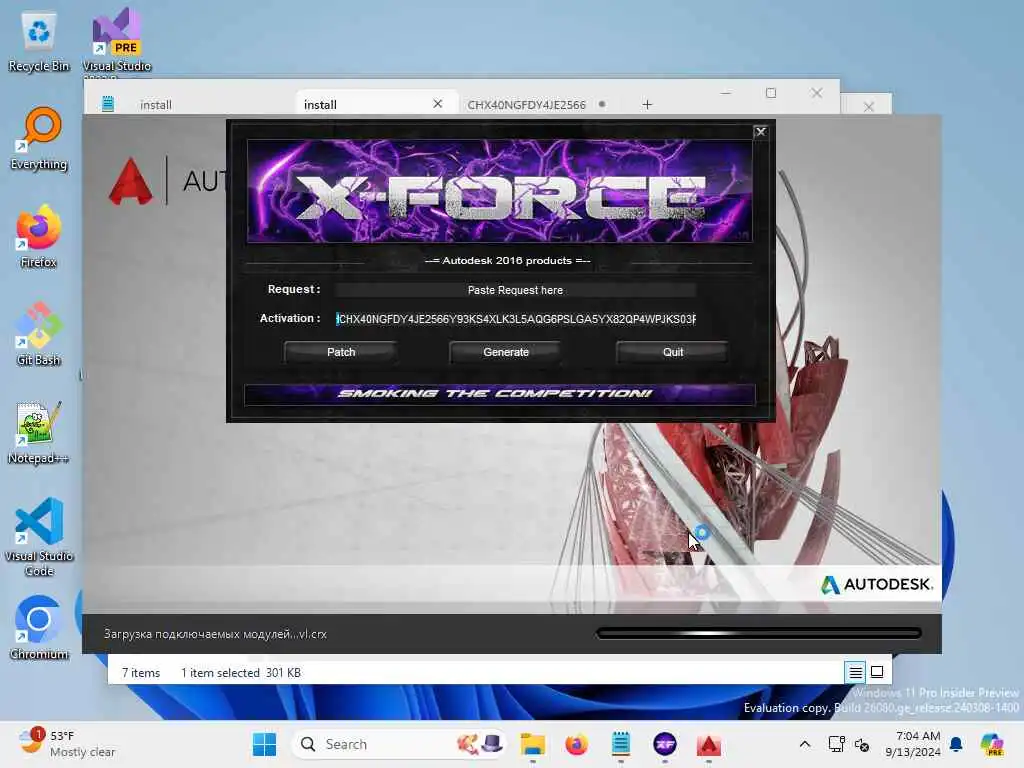Launch Firefox from the desktop shortcut
Viewport: 1024px width, 768px height.
[39, 236]
